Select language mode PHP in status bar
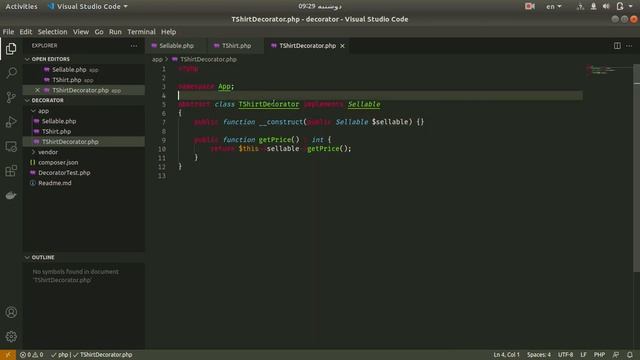The height and width of the screenshot is (360, 640). coord(599,355)
